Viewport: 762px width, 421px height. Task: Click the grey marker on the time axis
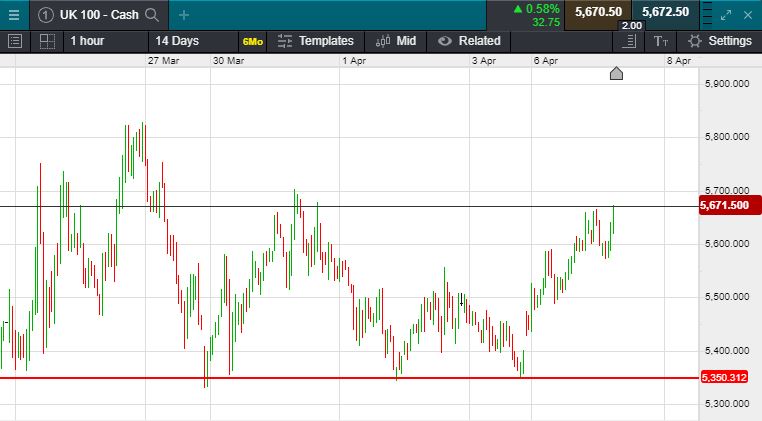[x=616, y=73]
